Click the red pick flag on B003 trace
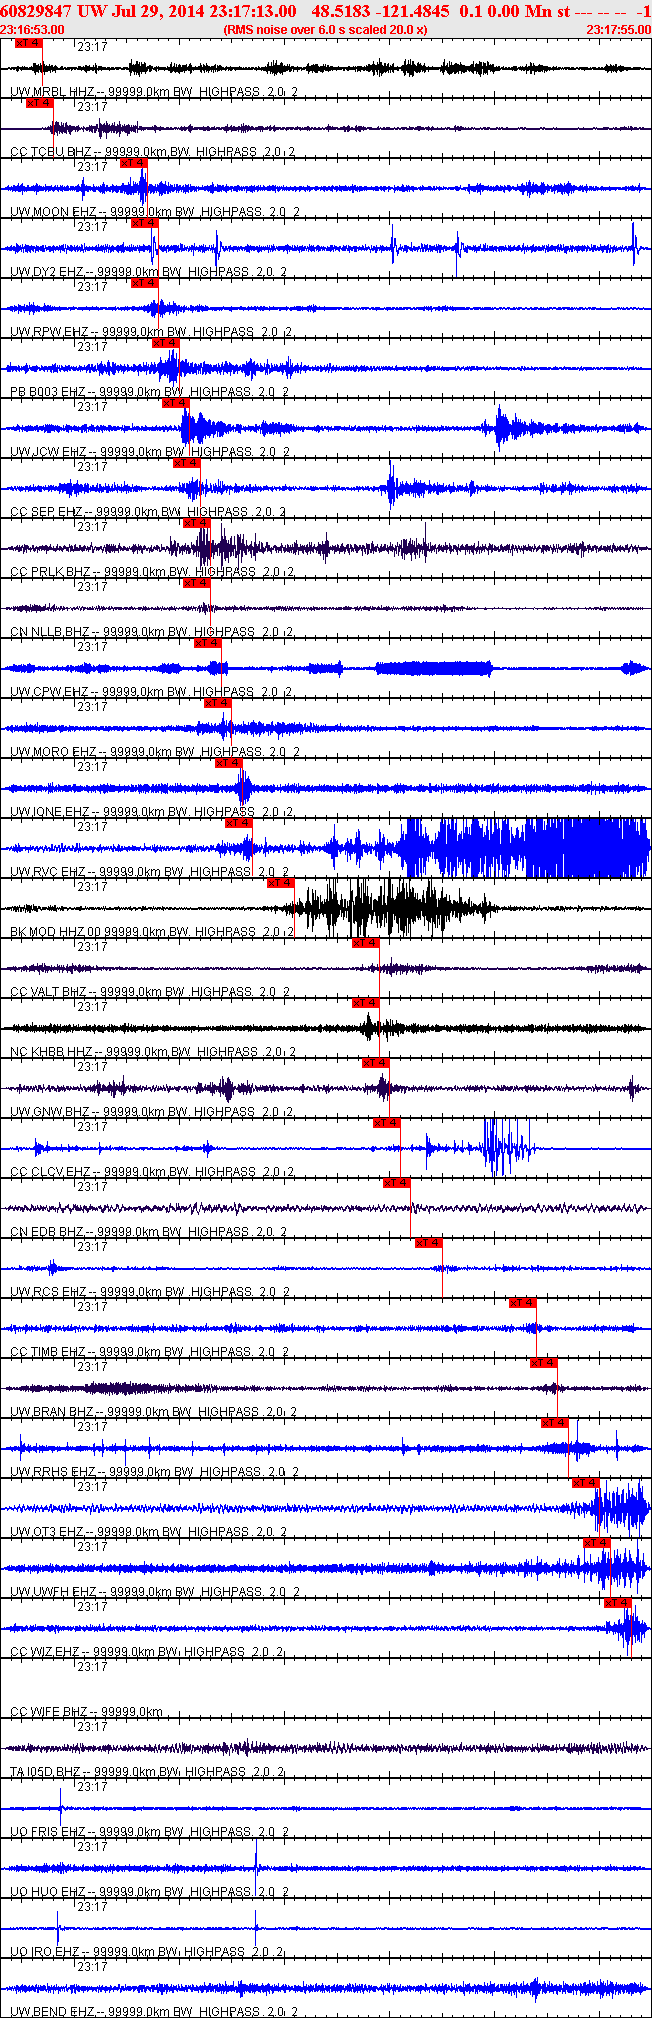The width and height of the screenshot is (652, 2018). (x=165, y=343)
